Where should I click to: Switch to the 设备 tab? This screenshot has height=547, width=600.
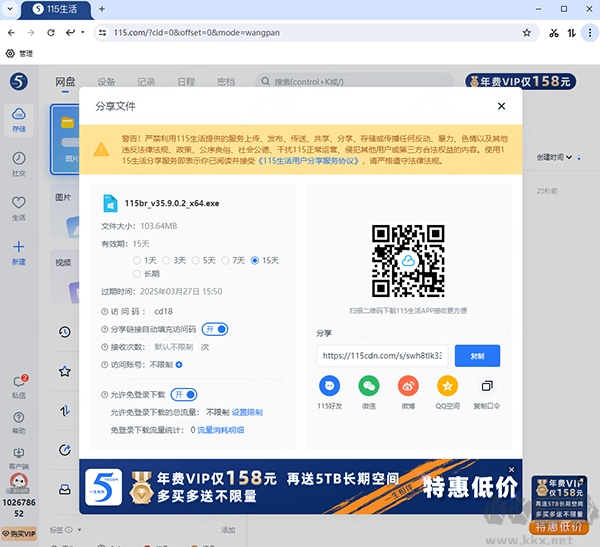coord(106,81)
